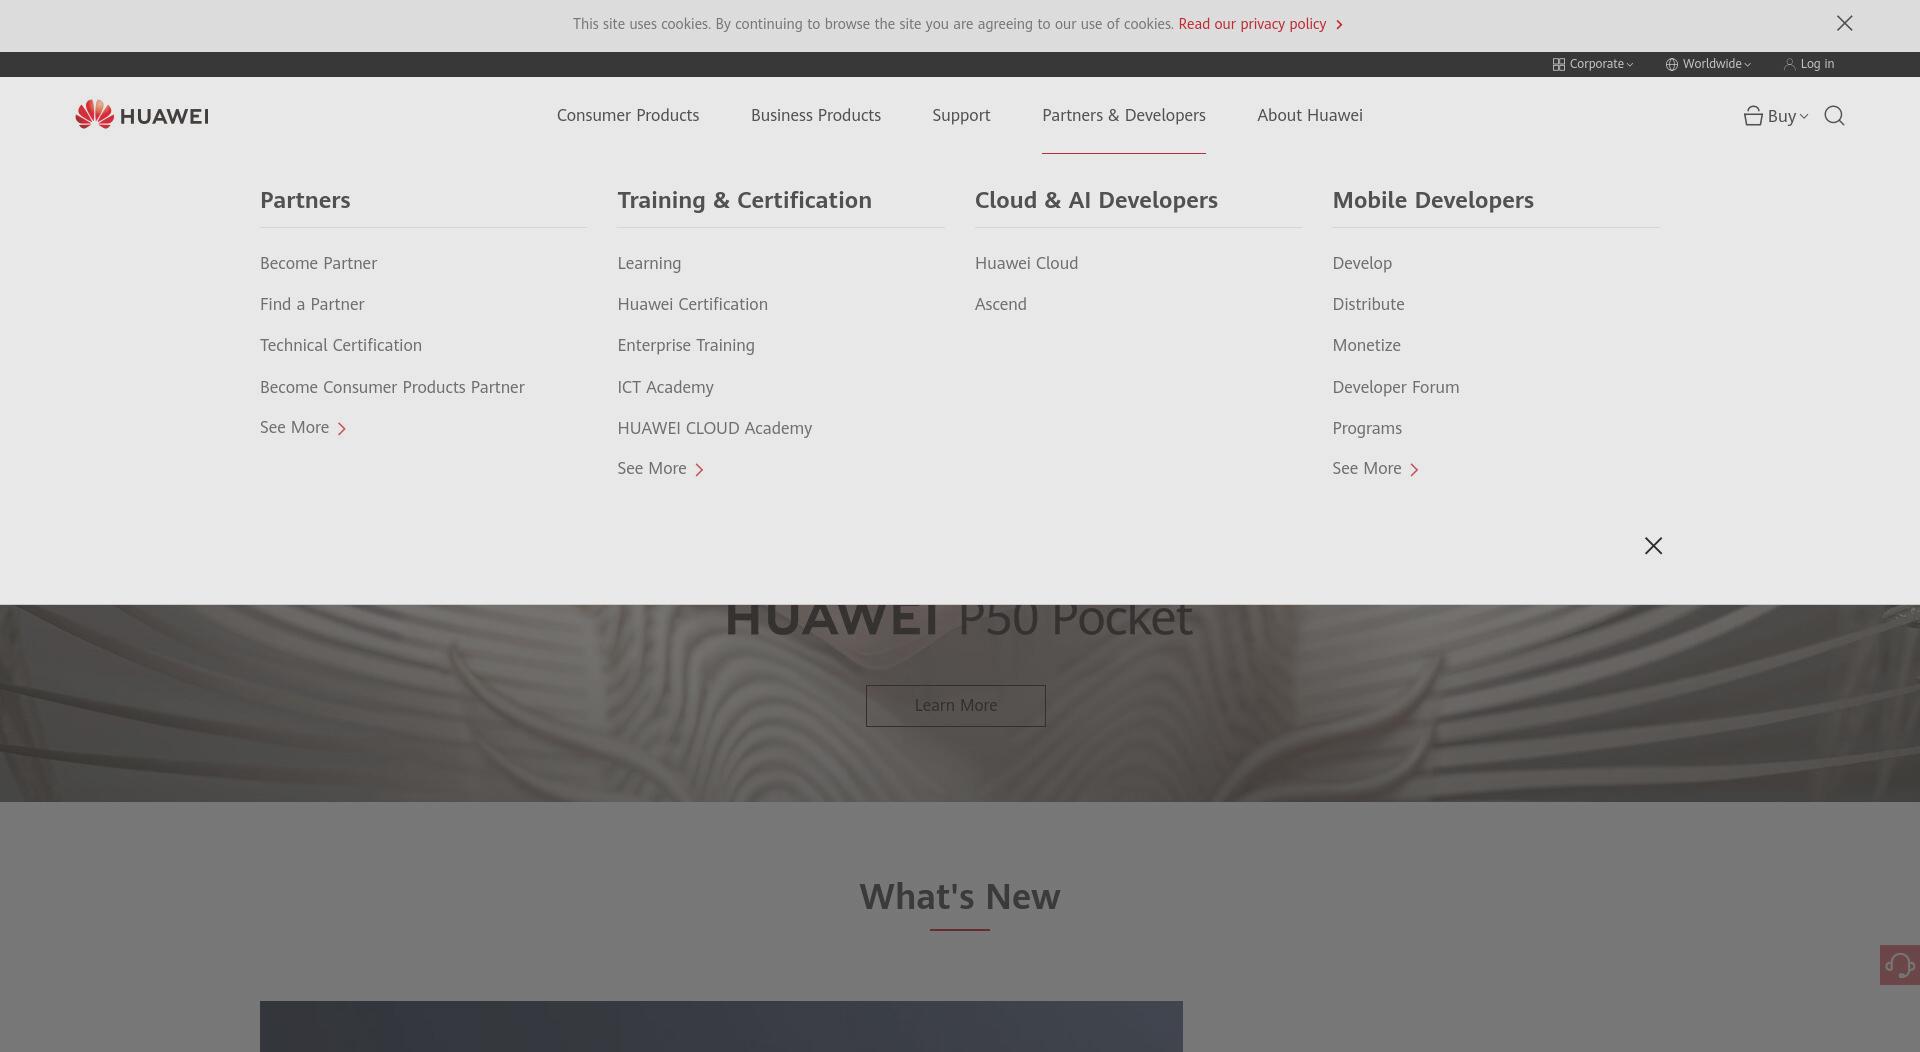Click the news thumbnail below What's New

point(721,1026)
